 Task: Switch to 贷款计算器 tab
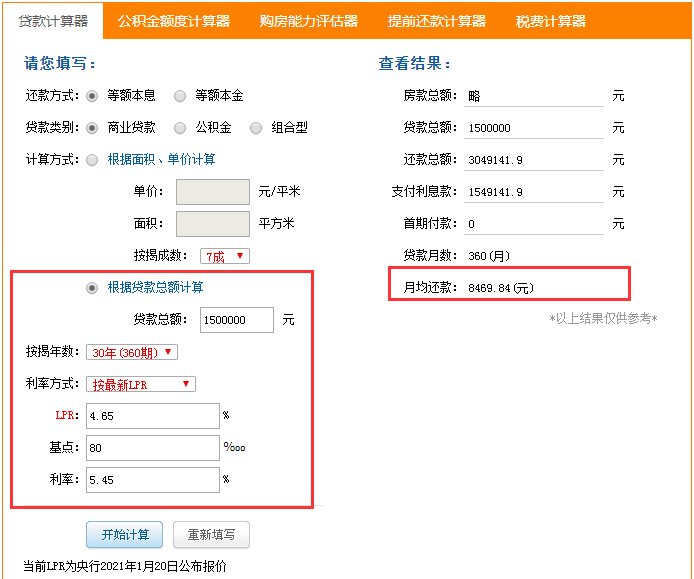53,21
